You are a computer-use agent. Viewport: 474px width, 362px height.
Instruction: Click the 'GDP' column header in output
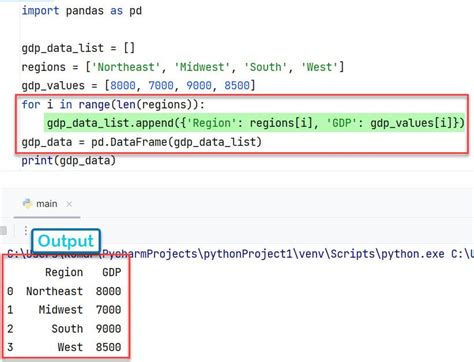click(111, 273)
